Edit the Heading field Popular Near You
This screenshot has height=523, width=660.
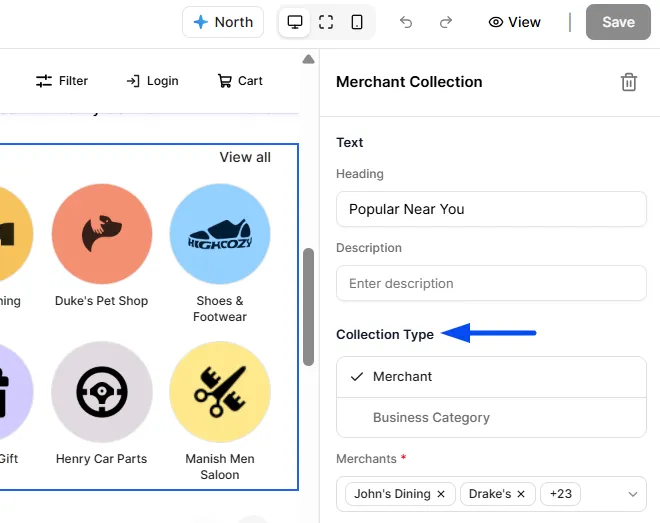tap(491, 209)
